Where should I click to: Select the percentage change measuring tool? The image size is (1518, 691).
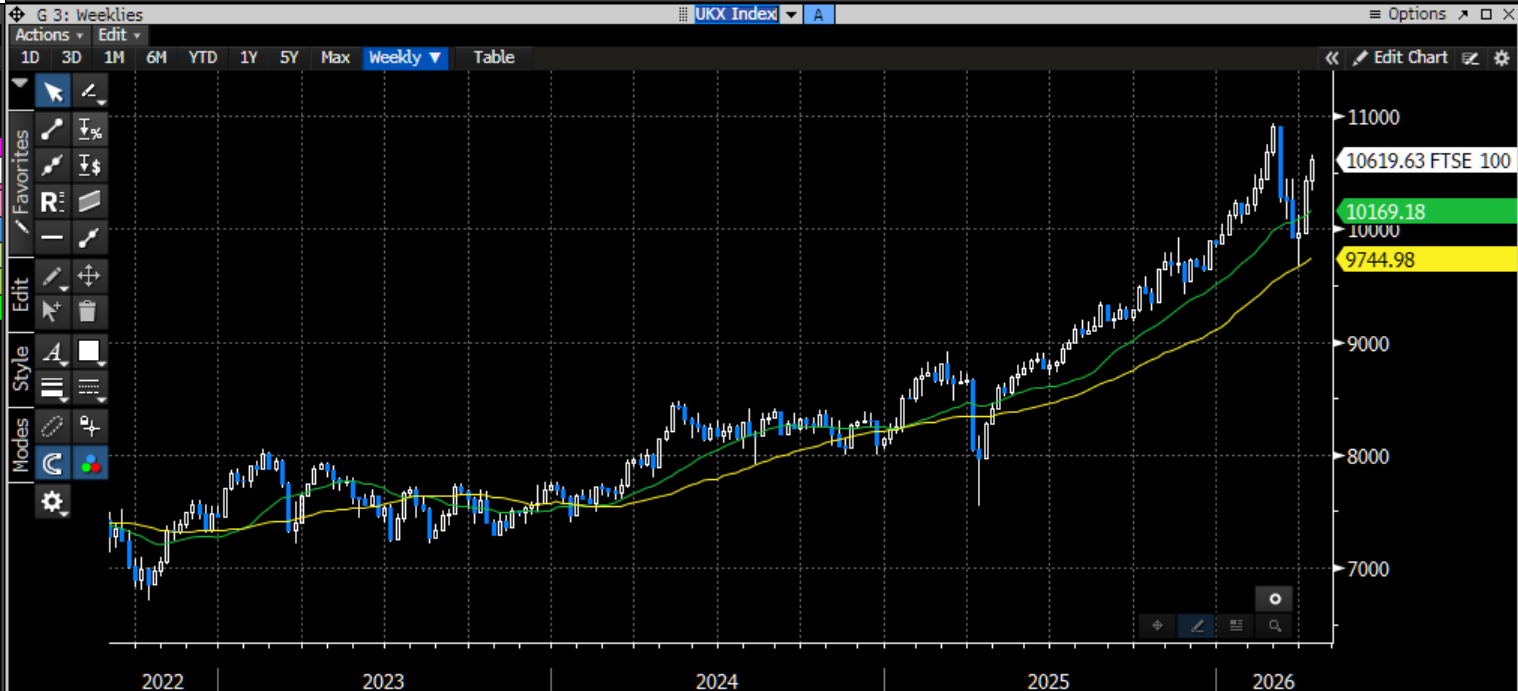90,128
